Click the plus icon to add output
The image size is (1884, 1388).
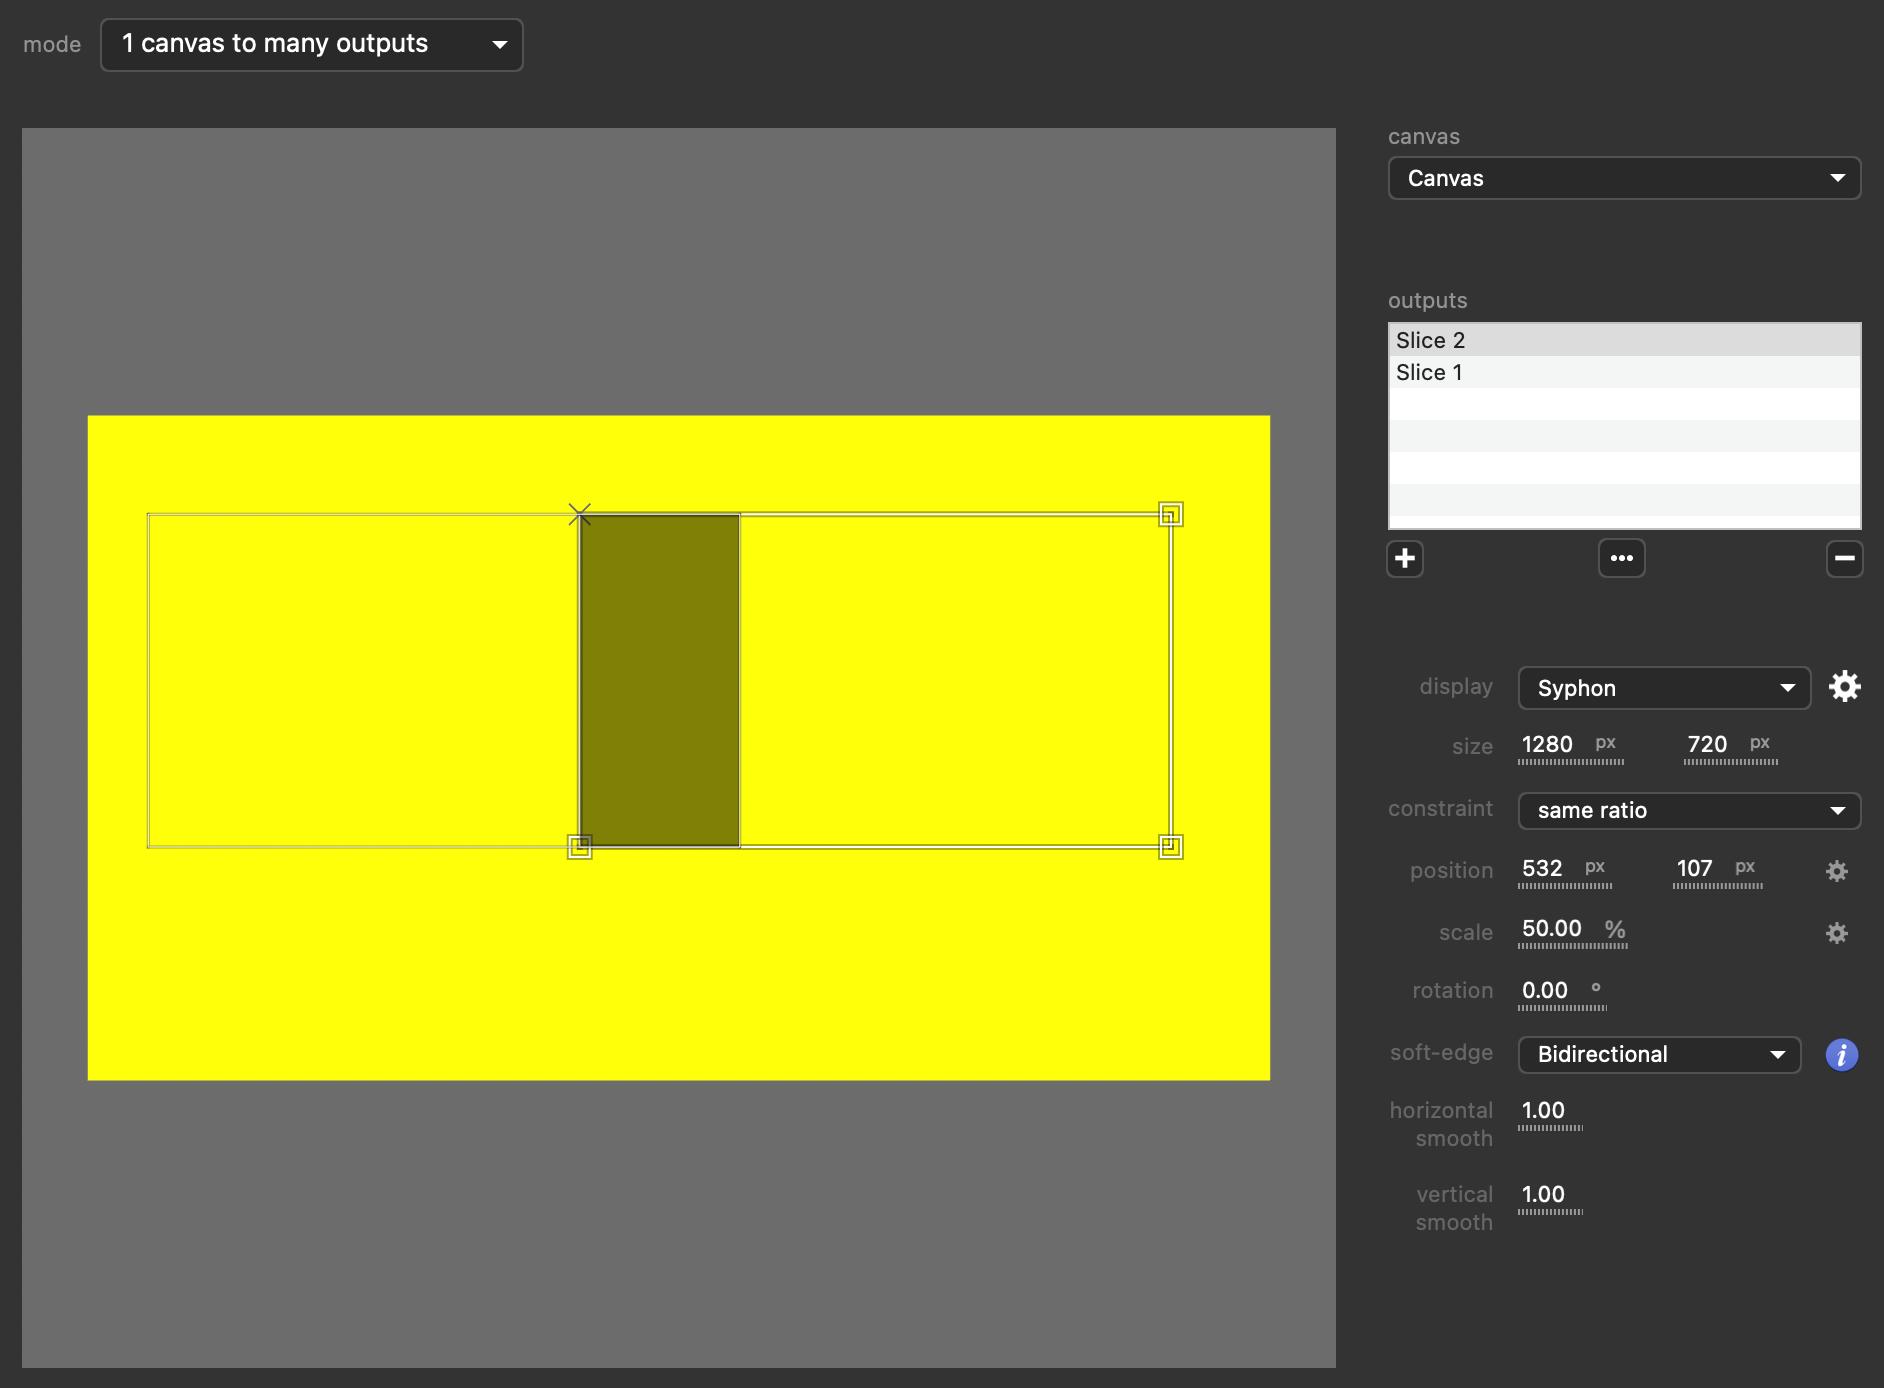[1405, 558]
